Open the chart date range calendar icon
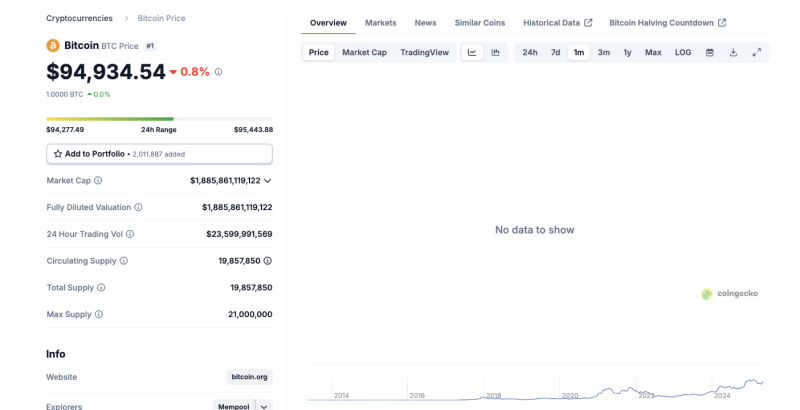The height and width of the screenshot is (410, 800). pyautogui.click(x=710, y=53)
